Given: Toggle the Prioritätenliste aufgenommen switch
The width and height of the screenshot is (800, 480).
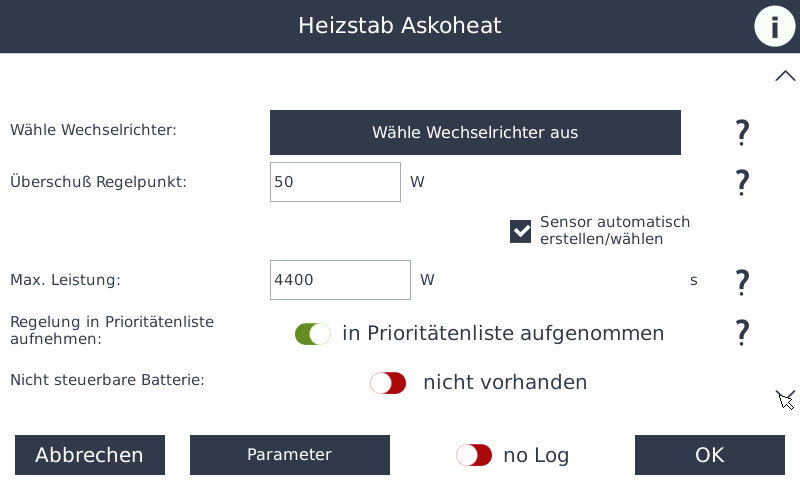Looking at the screenshot, I should (x=313, y=334).
